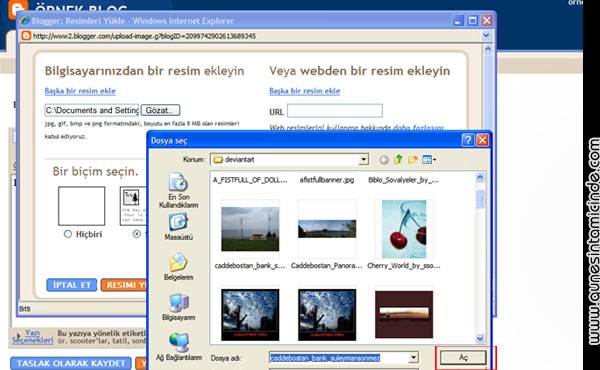Go to Masaüstü in places bar
Image resolution: width=600 pixels, height=370 pixels.
178,227
